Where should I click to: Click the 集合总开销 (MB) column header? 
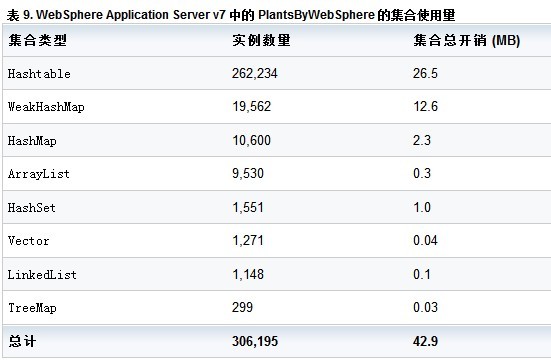click(466, 40)
